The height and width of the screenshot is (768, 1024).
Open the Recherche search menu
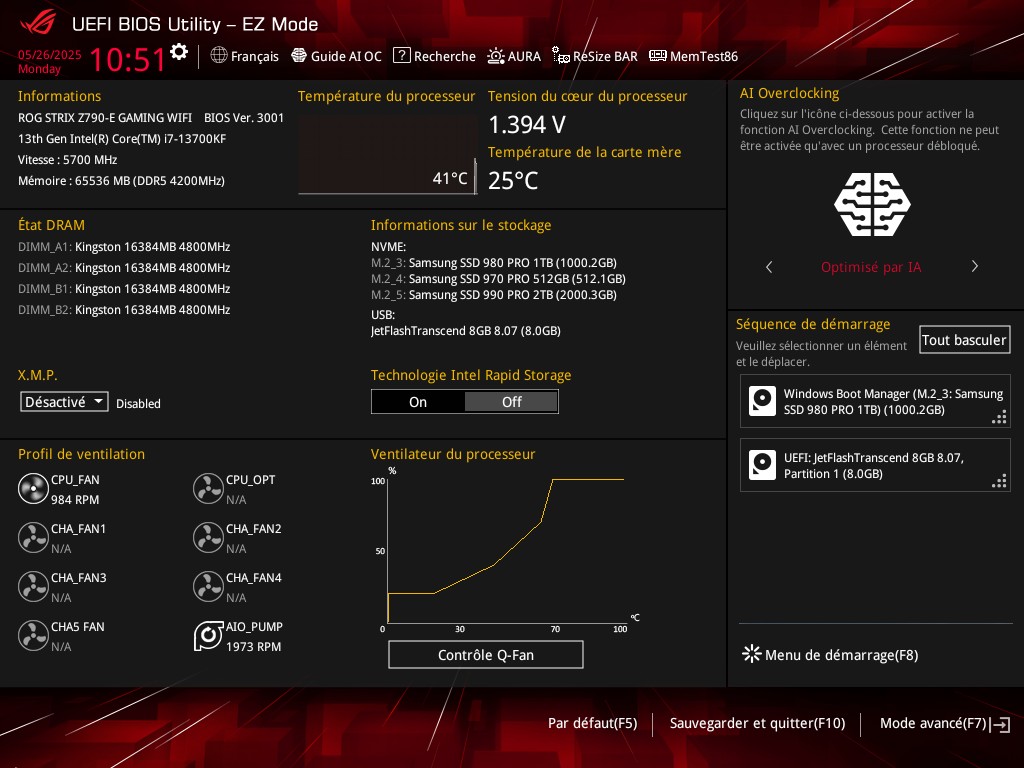coord(434,56)
